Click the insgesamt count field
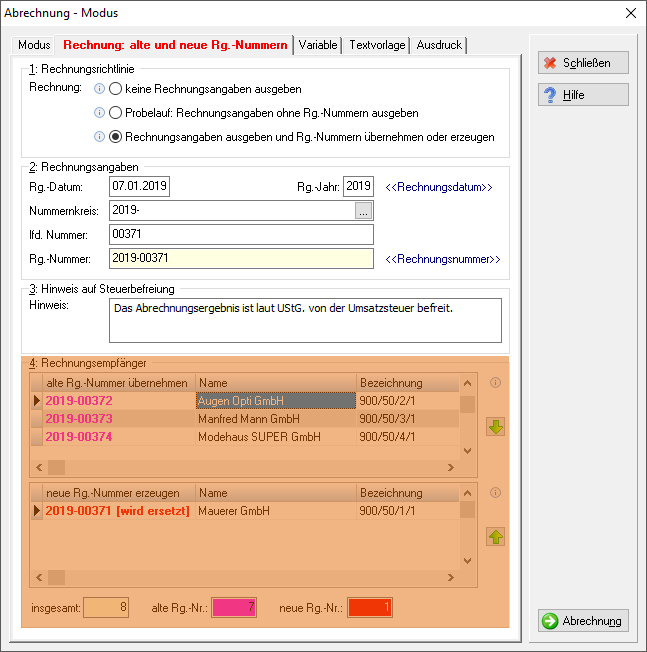Screen dimensions: 647x652 (106, 608)
